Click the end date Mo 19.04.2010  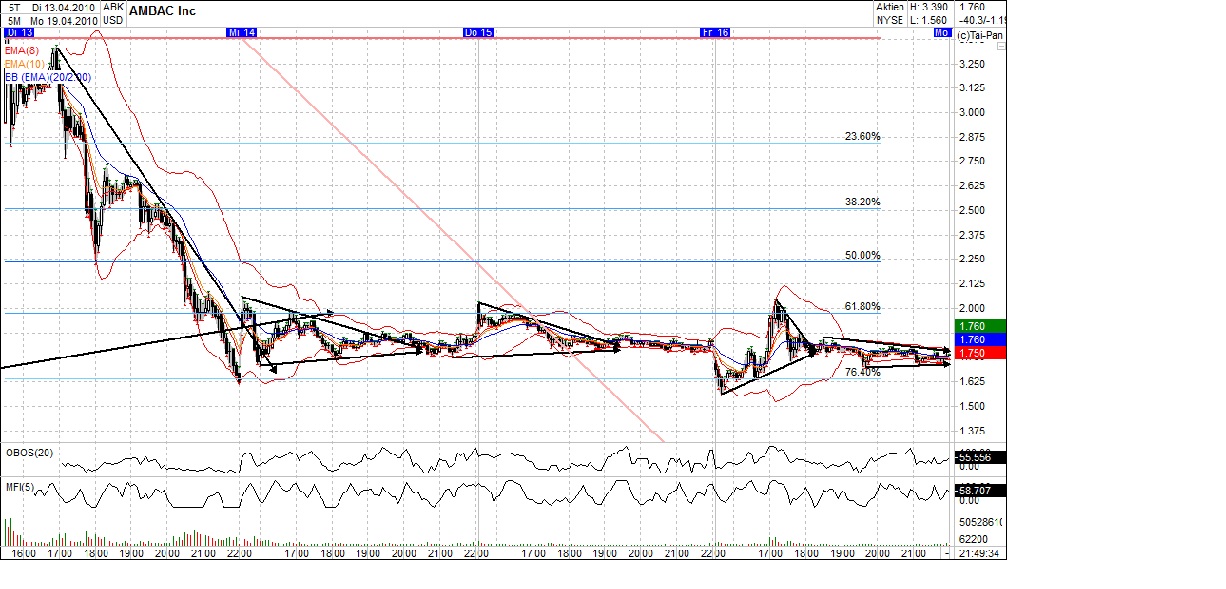click(x=63, y=19)
